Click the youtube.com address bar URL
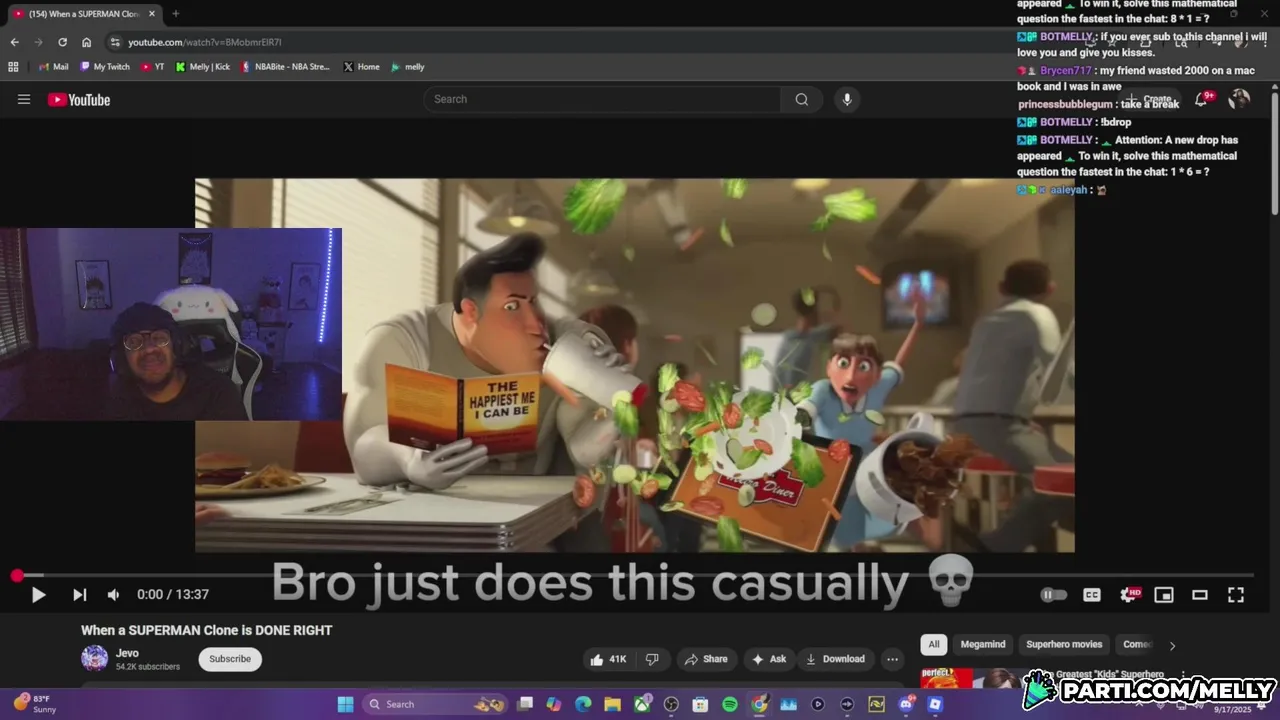 (205, 42)
